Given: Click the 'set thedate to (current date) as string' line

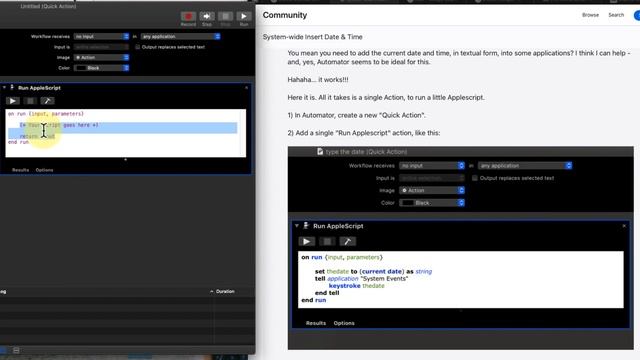Looking at the screenshot, I should point(373,271).
